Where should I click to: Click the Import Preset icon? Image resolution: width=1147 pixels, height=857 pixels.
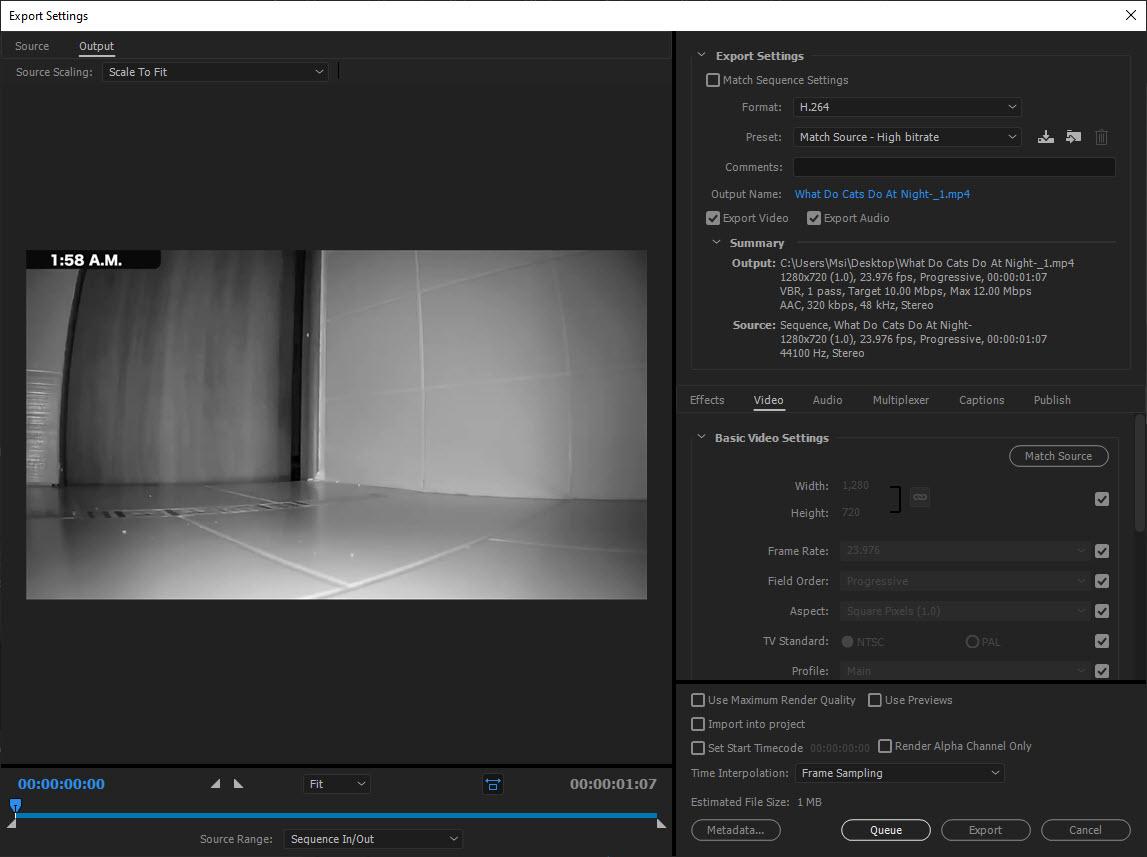1073,137
